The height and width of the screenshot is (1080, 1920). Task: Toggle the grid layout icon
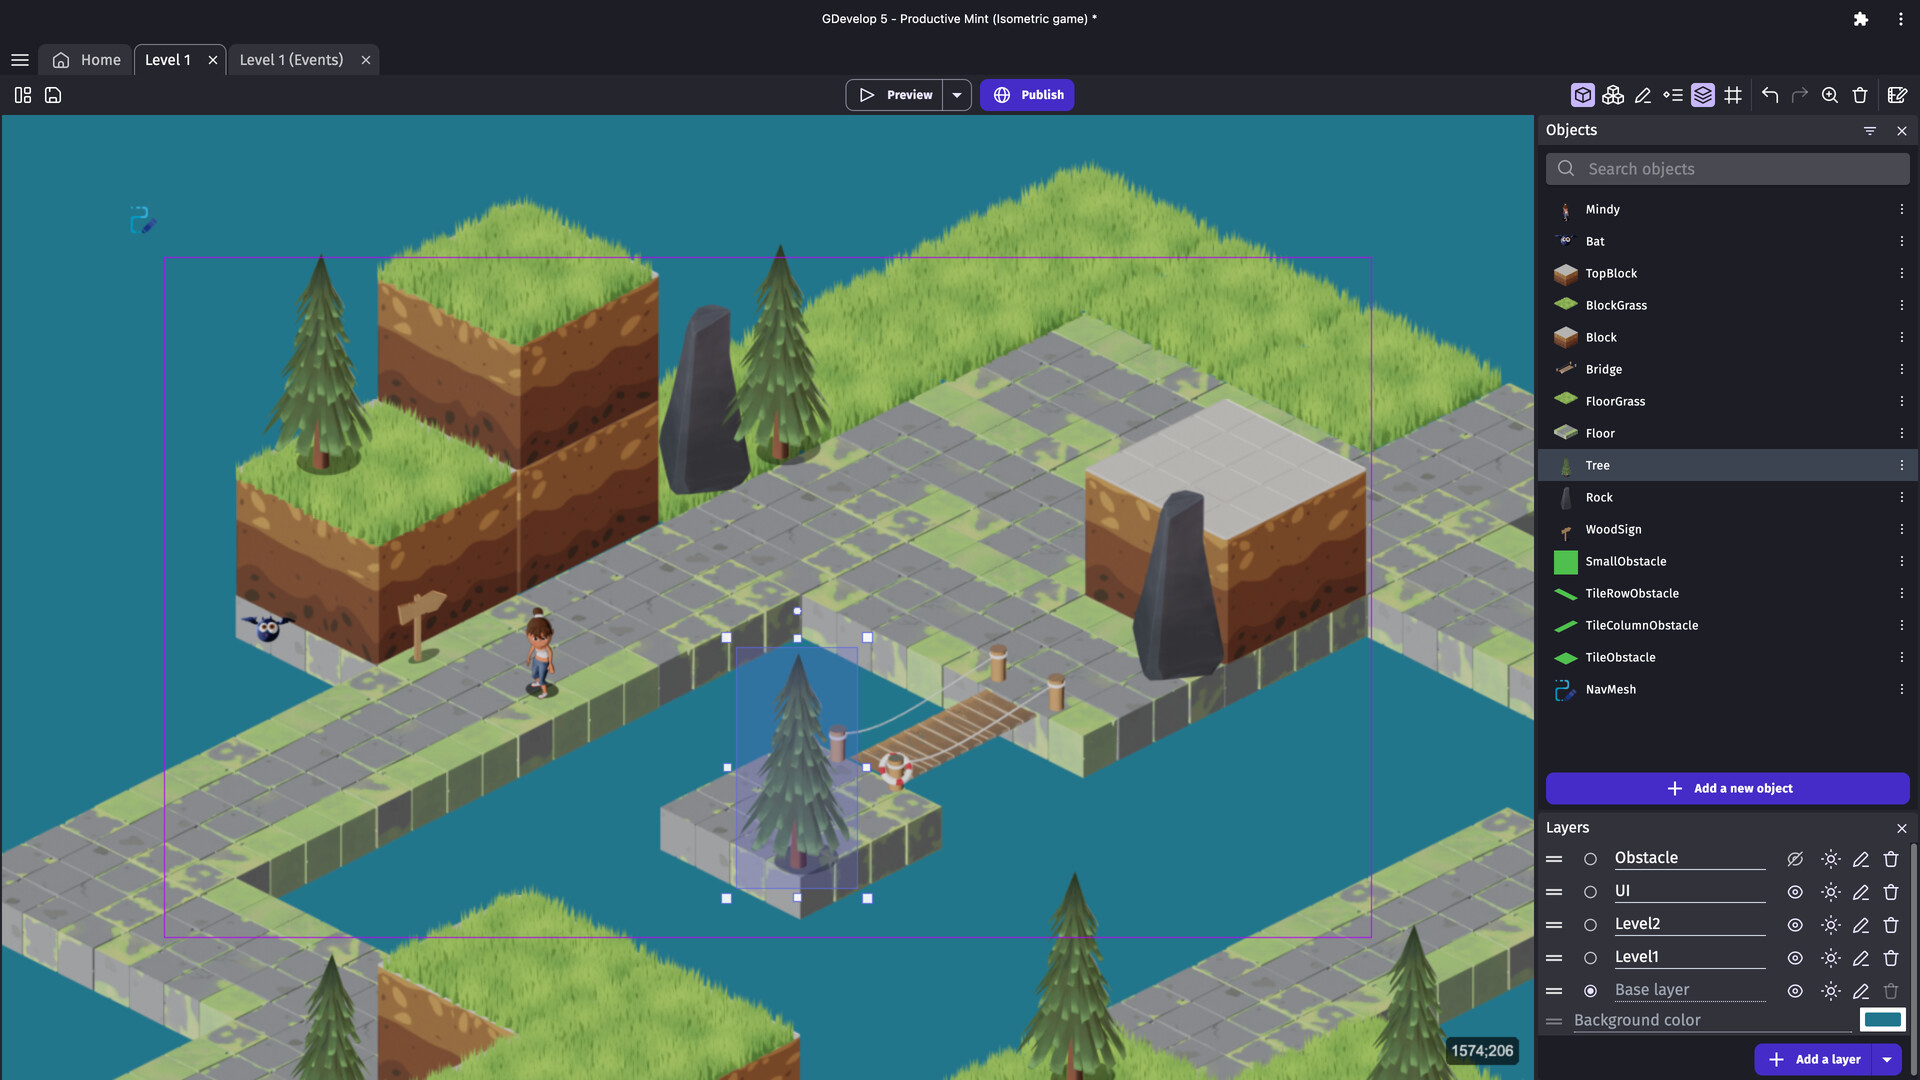pos(1733,95)
